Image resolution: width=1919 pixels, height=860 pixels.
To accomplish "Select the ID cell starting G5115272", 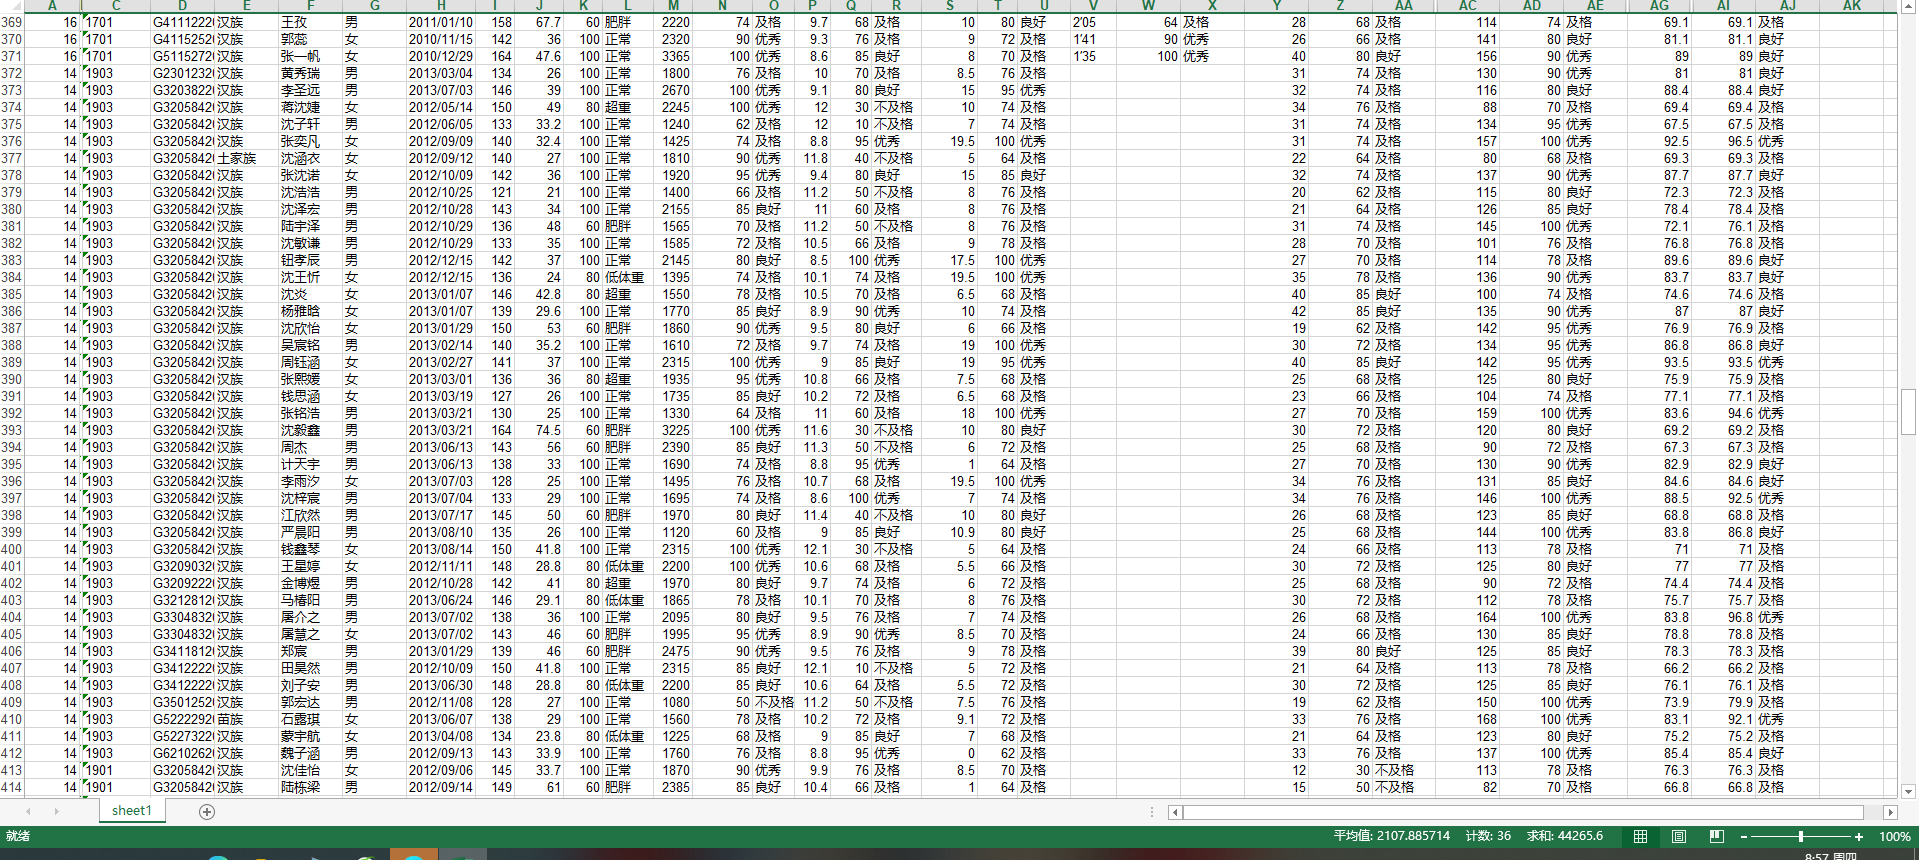I will [183, 56].
